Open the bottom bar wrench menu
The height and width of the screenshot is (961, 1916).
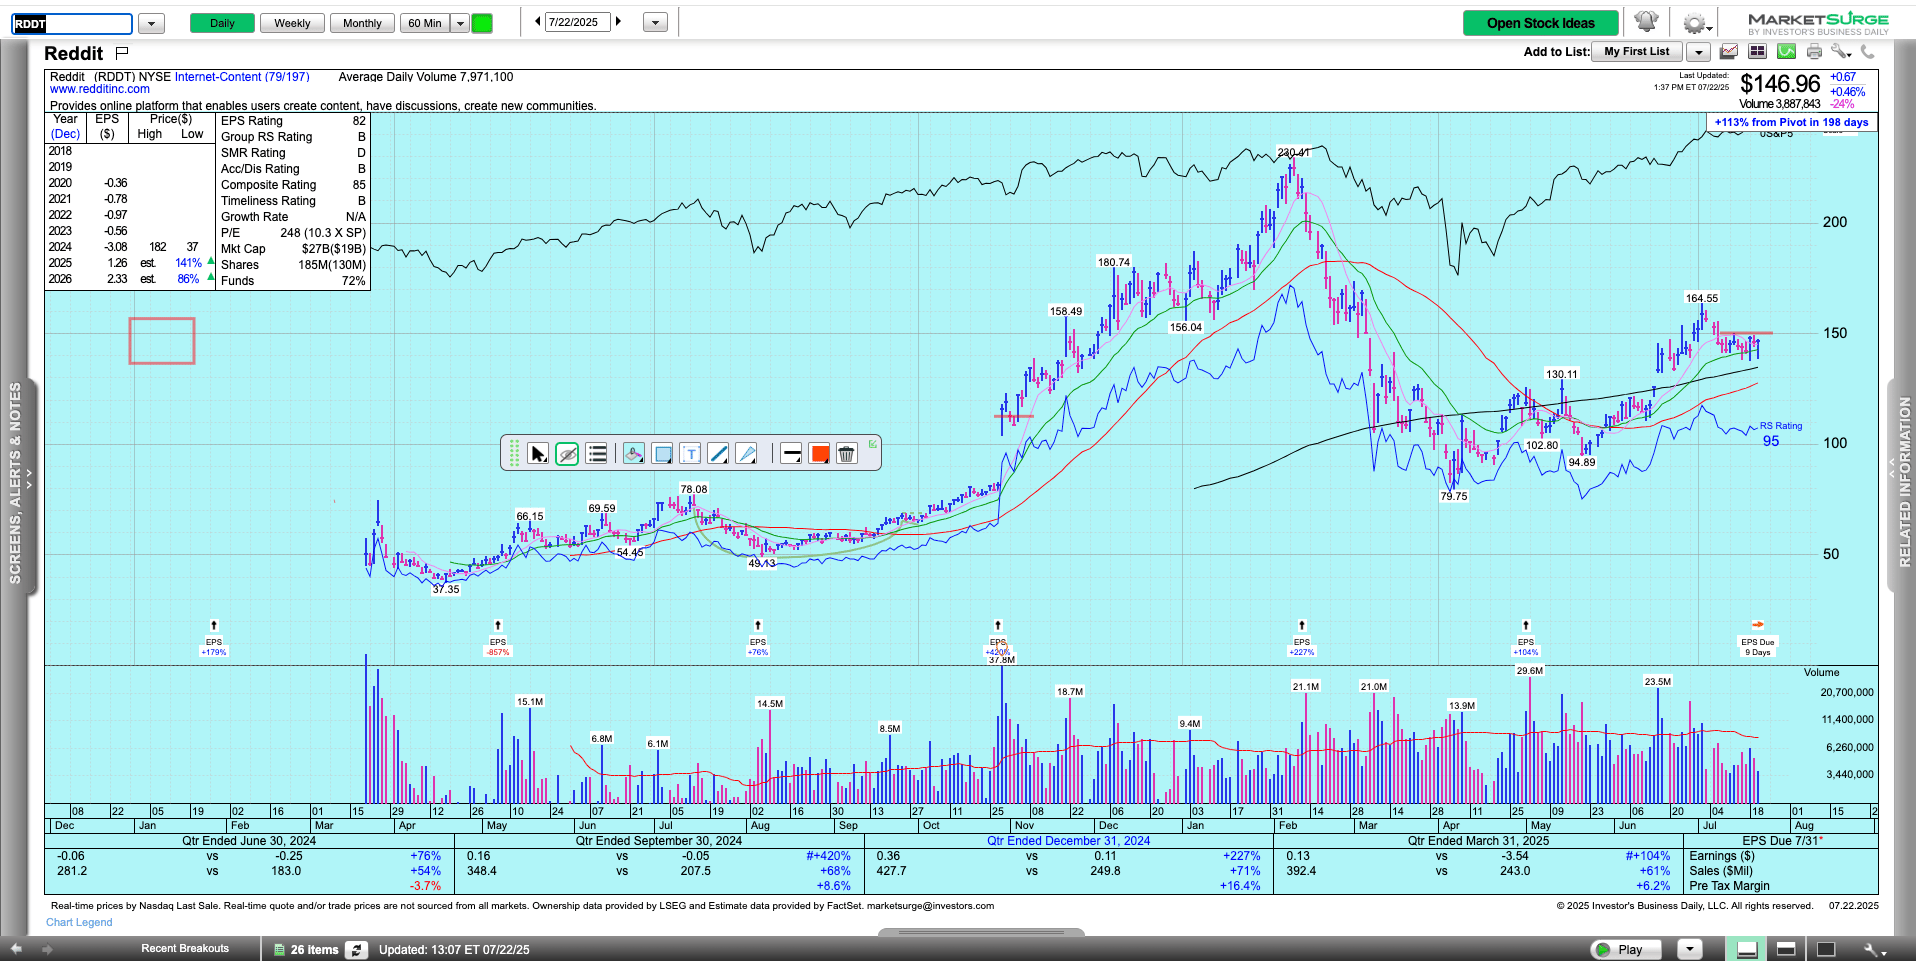(x=1874, y=950)
